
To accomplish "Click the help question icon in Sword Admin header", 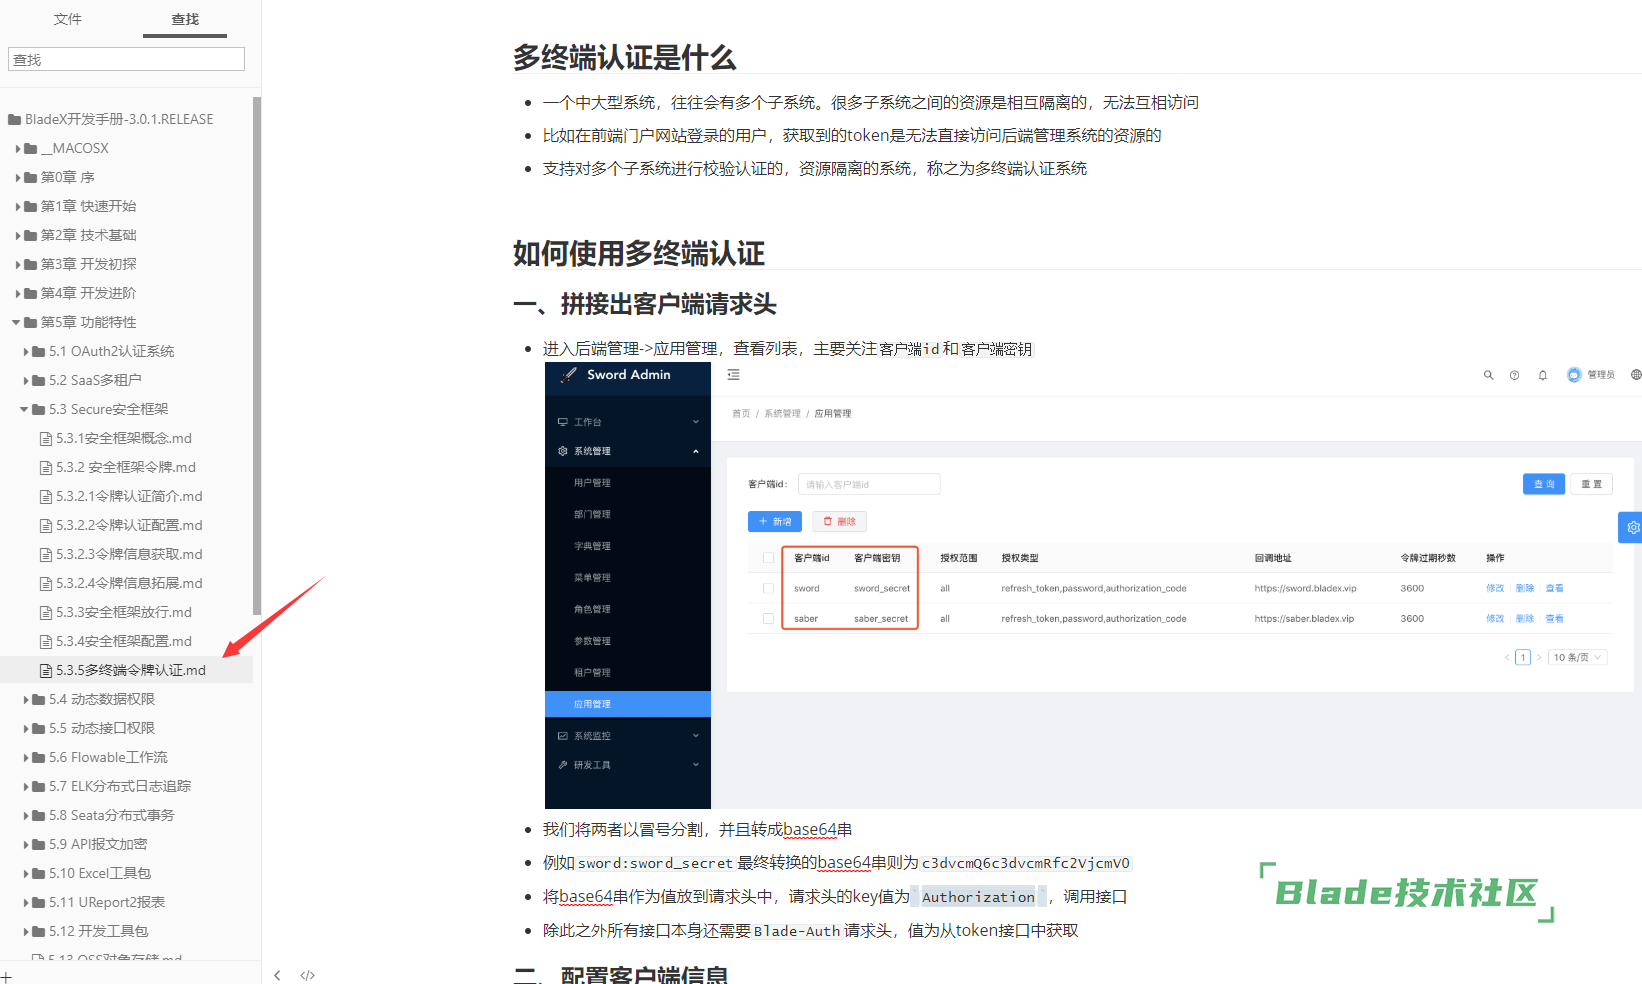I will (1514, 375).
